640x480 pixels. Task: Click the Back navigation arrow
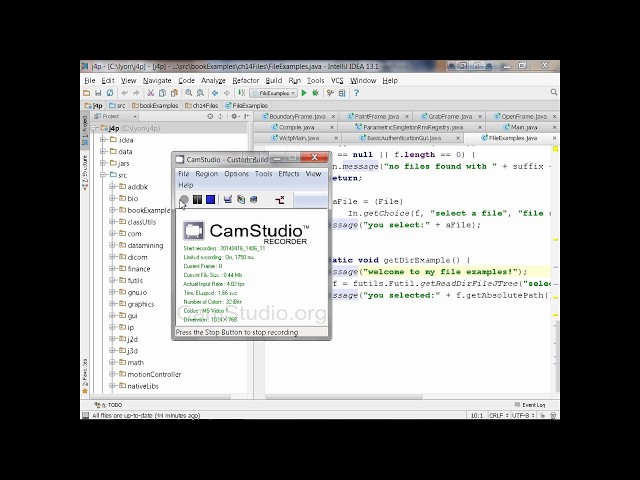215,93
